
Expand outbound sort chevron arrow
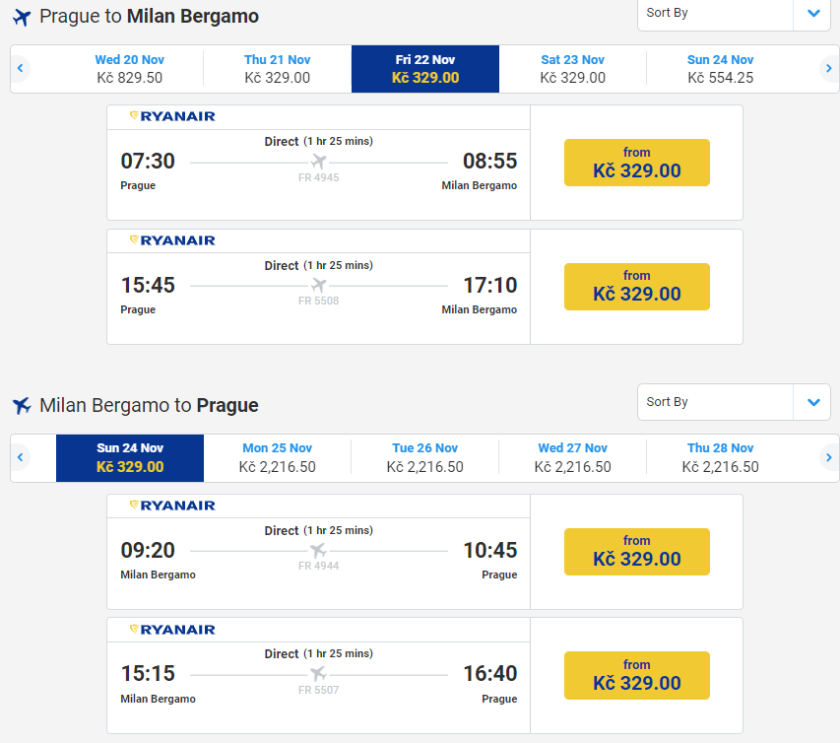point(813,13)
